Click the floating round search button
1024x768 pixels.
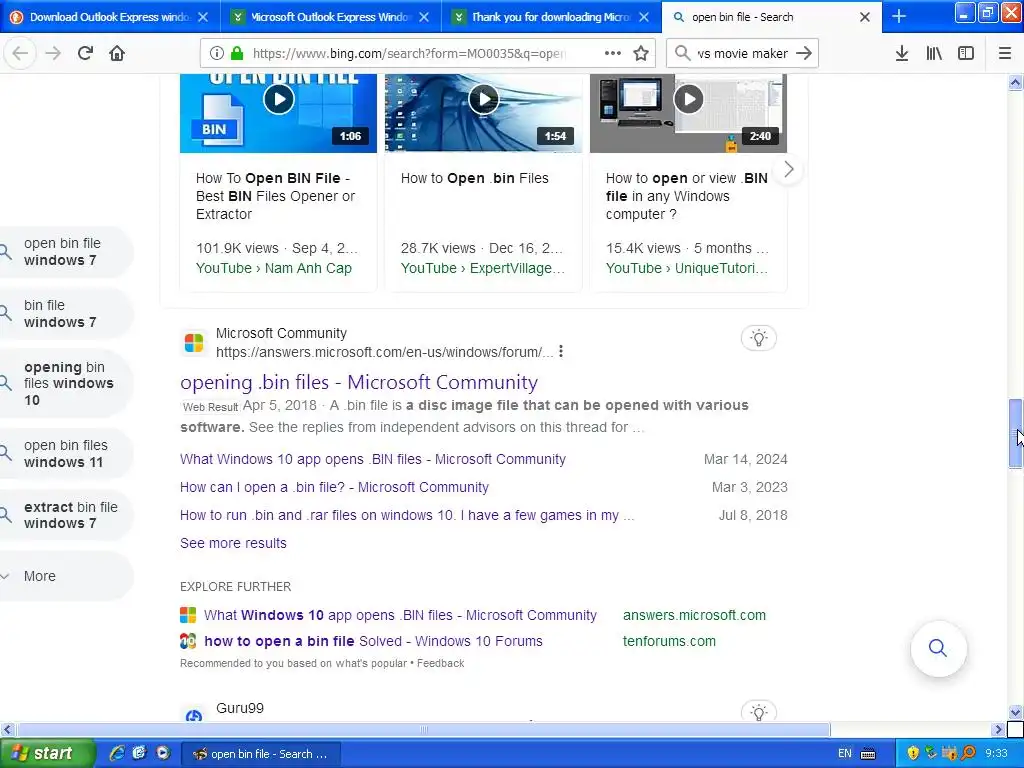pyautogui.click(x=938, y=648)
